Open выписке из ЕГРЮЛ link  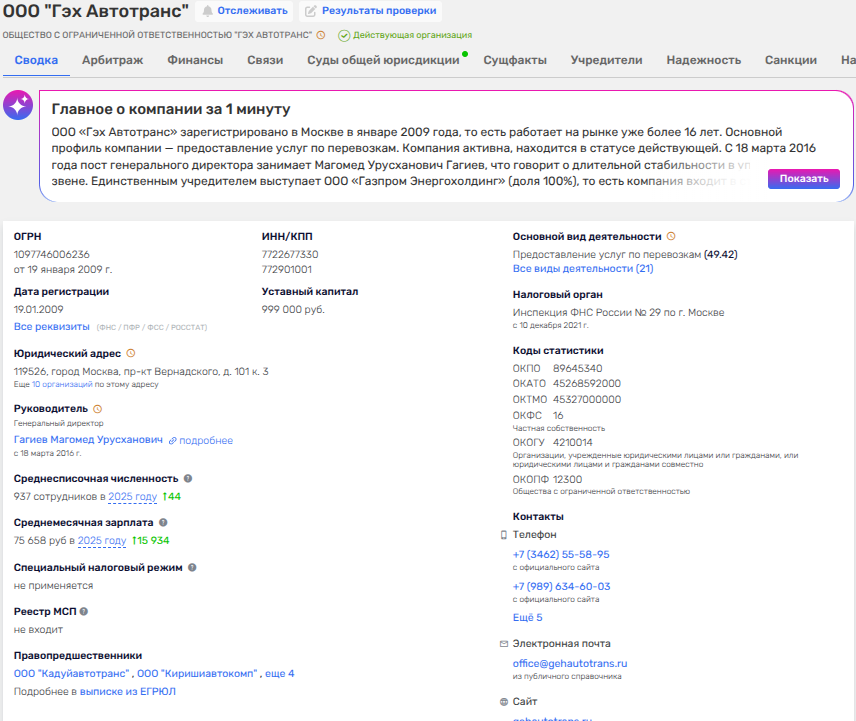pyautogui.click(x=128, y=692)
